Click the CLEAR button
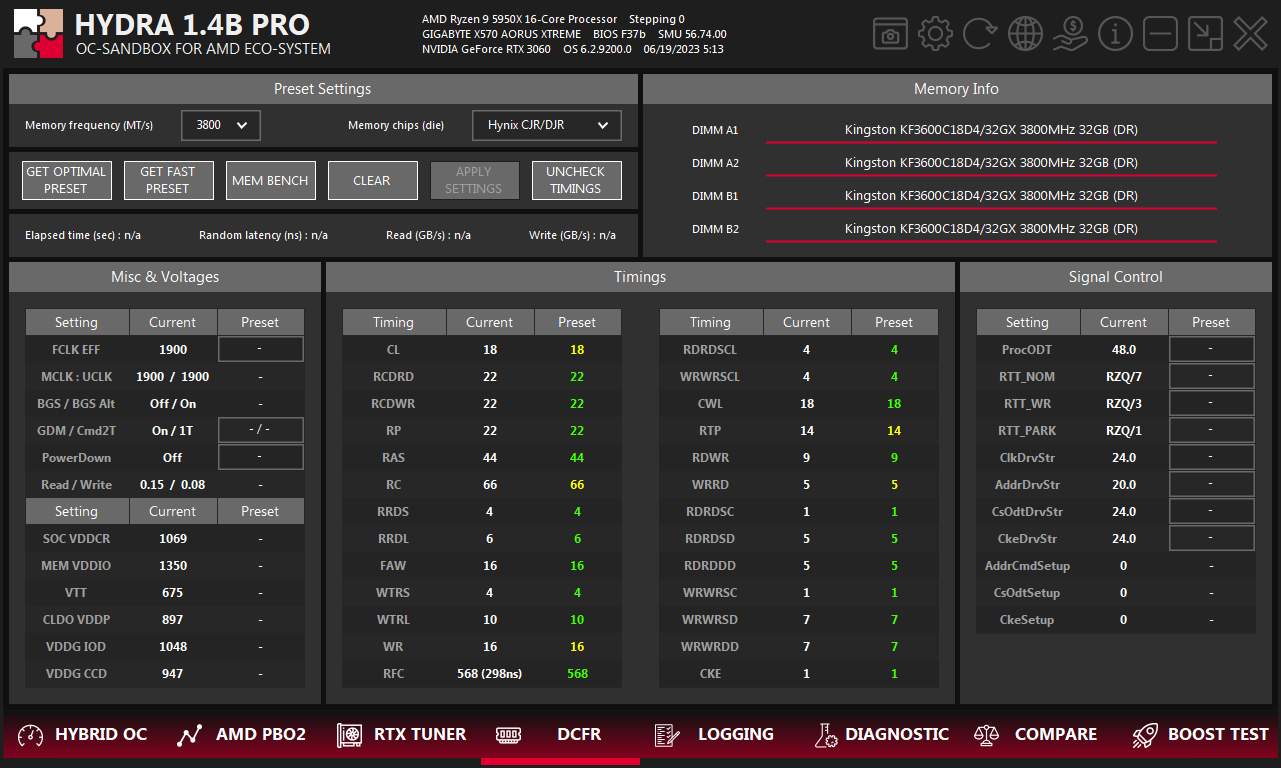The image size is (1281, 768). [372, 180]
